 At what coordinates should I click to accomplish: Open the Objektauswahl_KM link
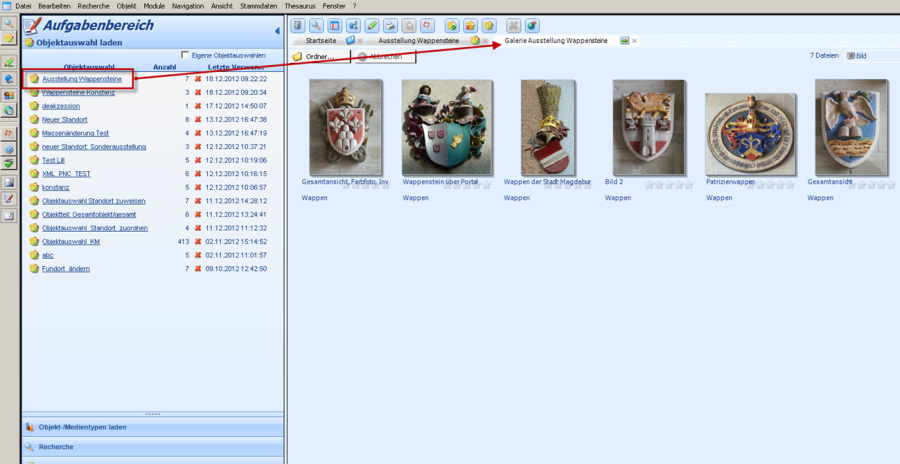click(x=71, y=242)
